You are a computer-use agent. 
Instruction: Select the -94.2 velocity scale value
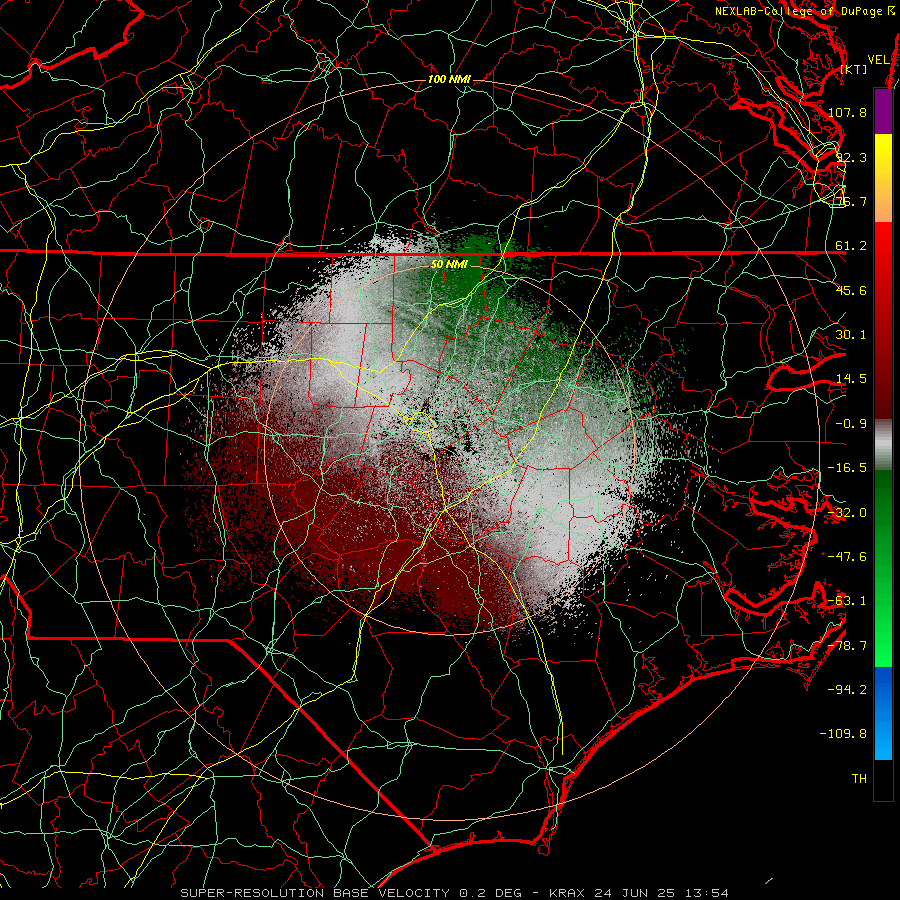847,690
